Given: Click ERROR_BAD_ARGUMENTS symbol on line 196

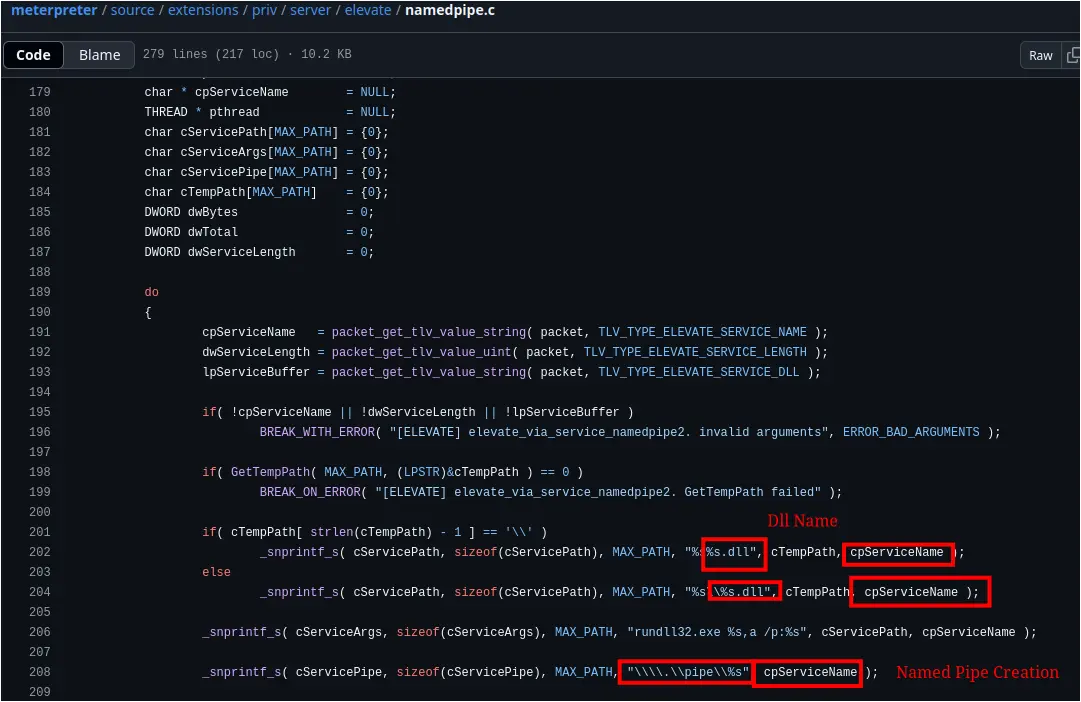Looking at the screenshot, I should point(911,432).
